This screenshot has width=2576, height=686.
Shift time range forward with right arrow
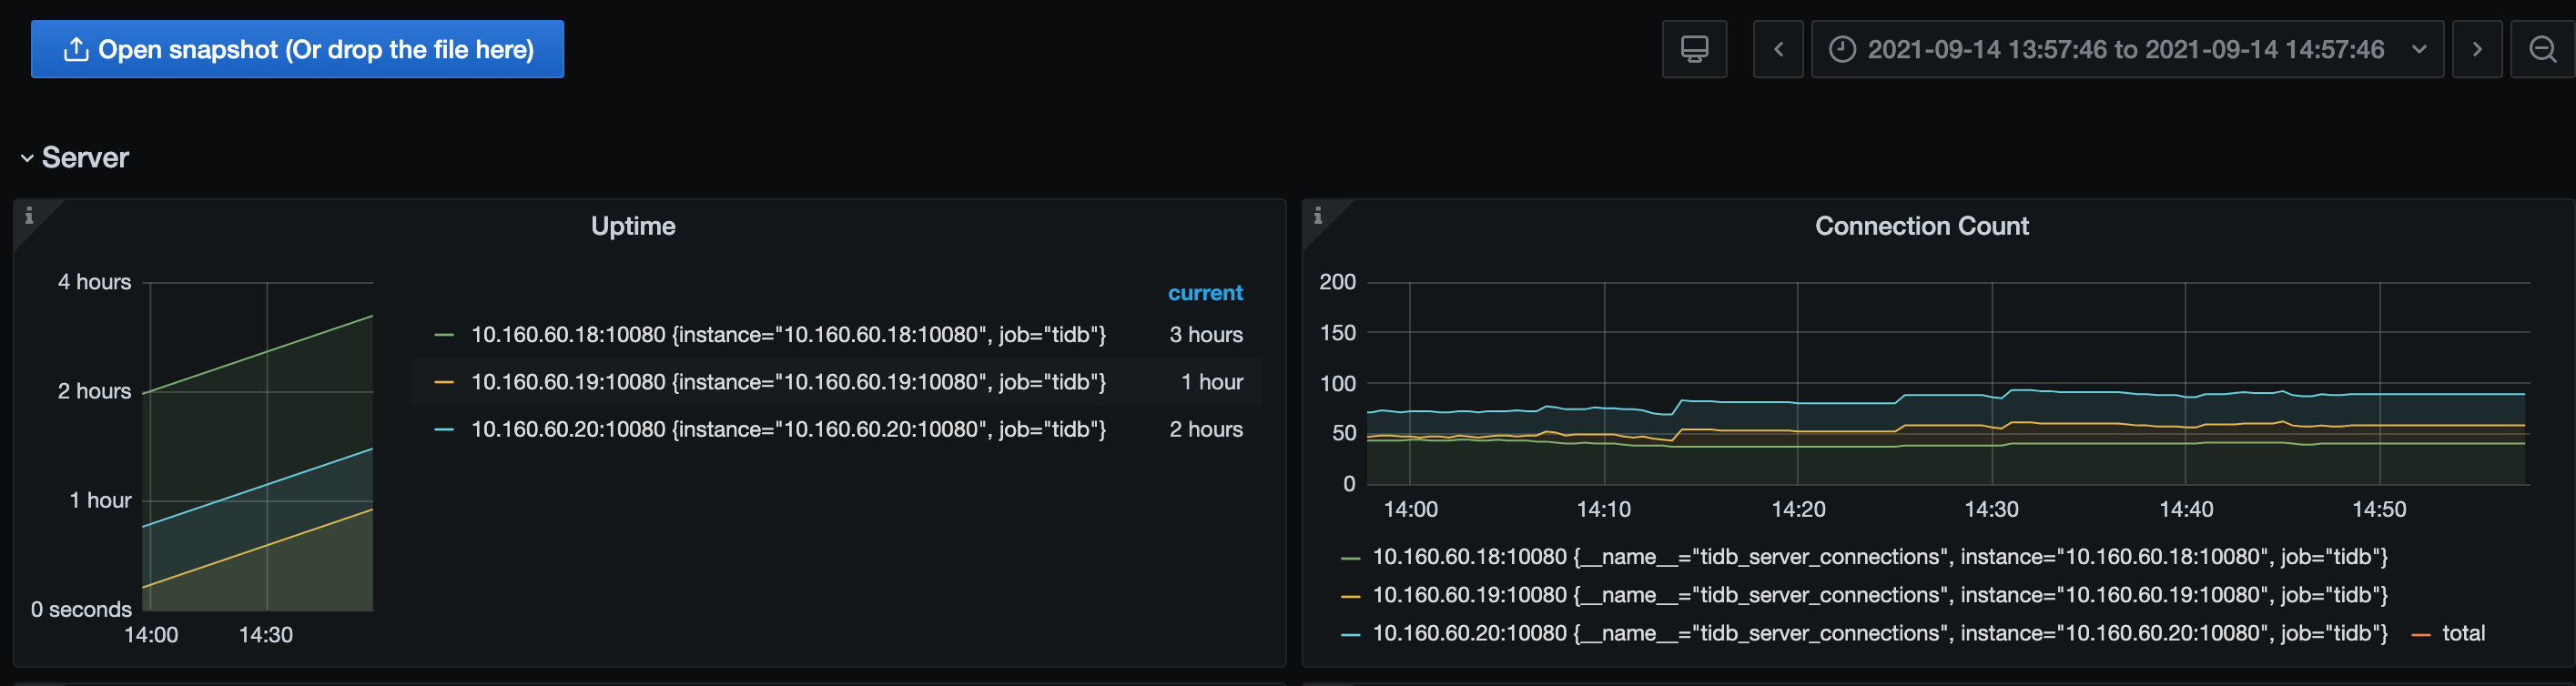(x=2477, y=49)
